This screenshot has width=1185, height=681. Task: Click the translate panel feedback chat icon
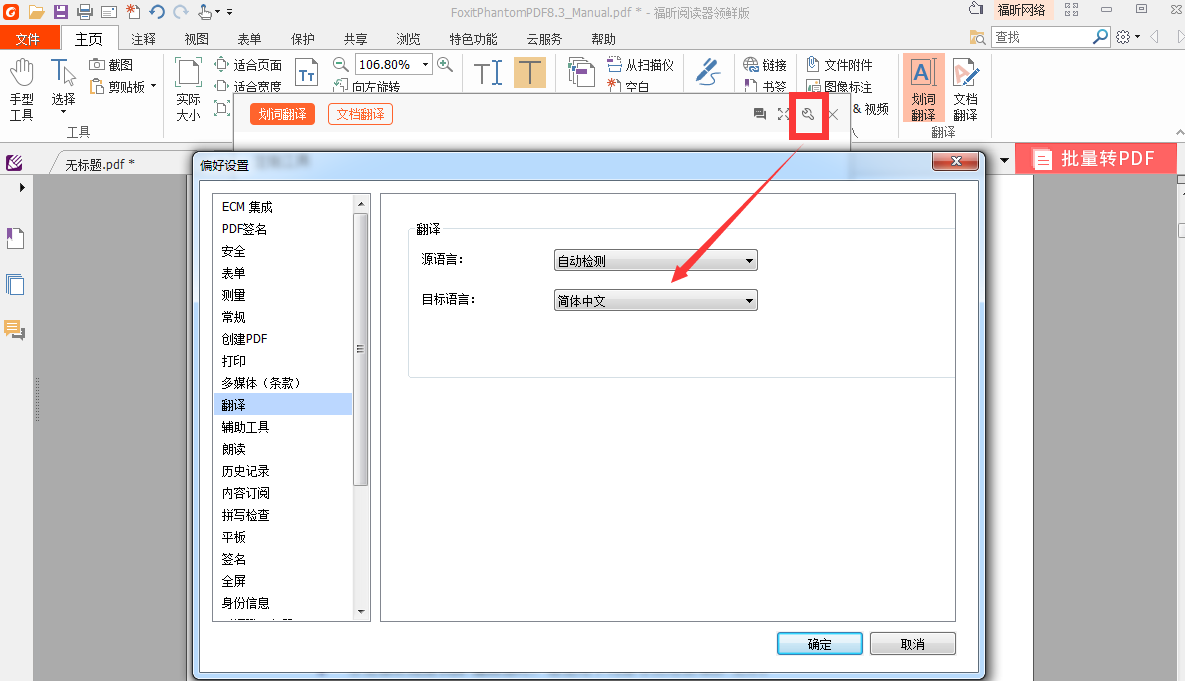coord(760,114)
